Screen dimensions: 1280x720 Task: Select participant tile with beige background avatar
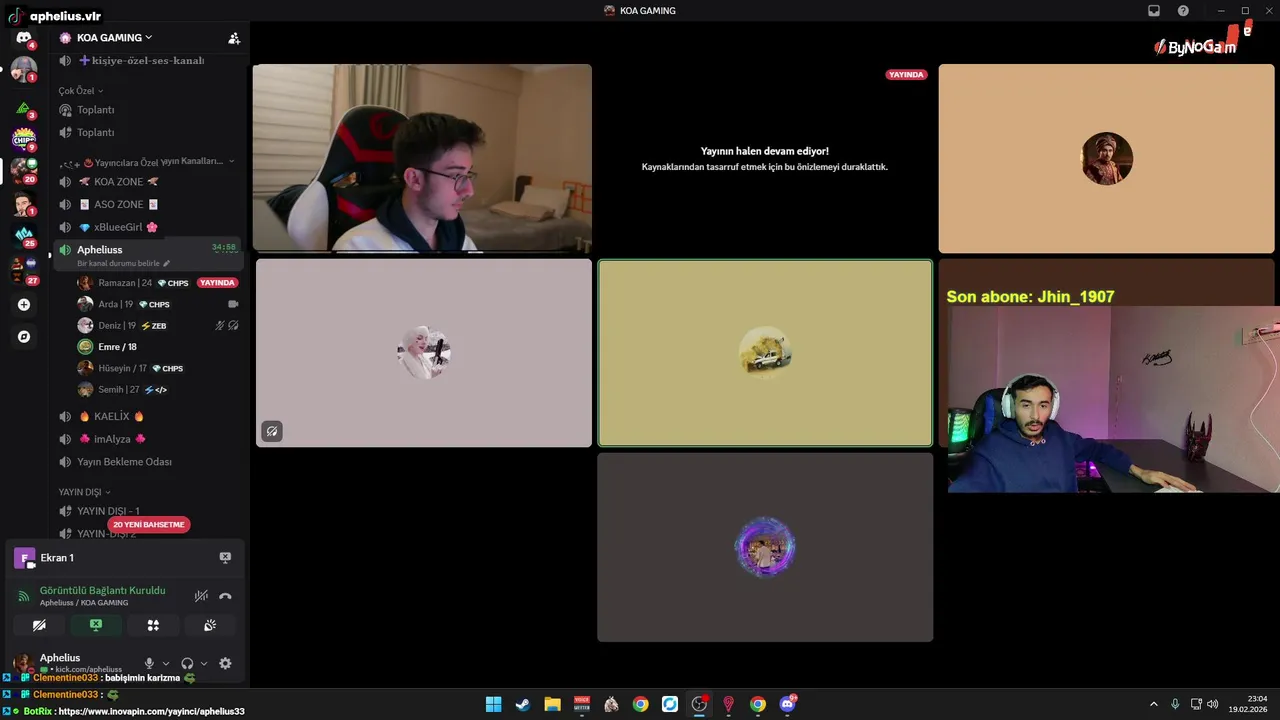pyautogui.click(x=1107, y=158)
